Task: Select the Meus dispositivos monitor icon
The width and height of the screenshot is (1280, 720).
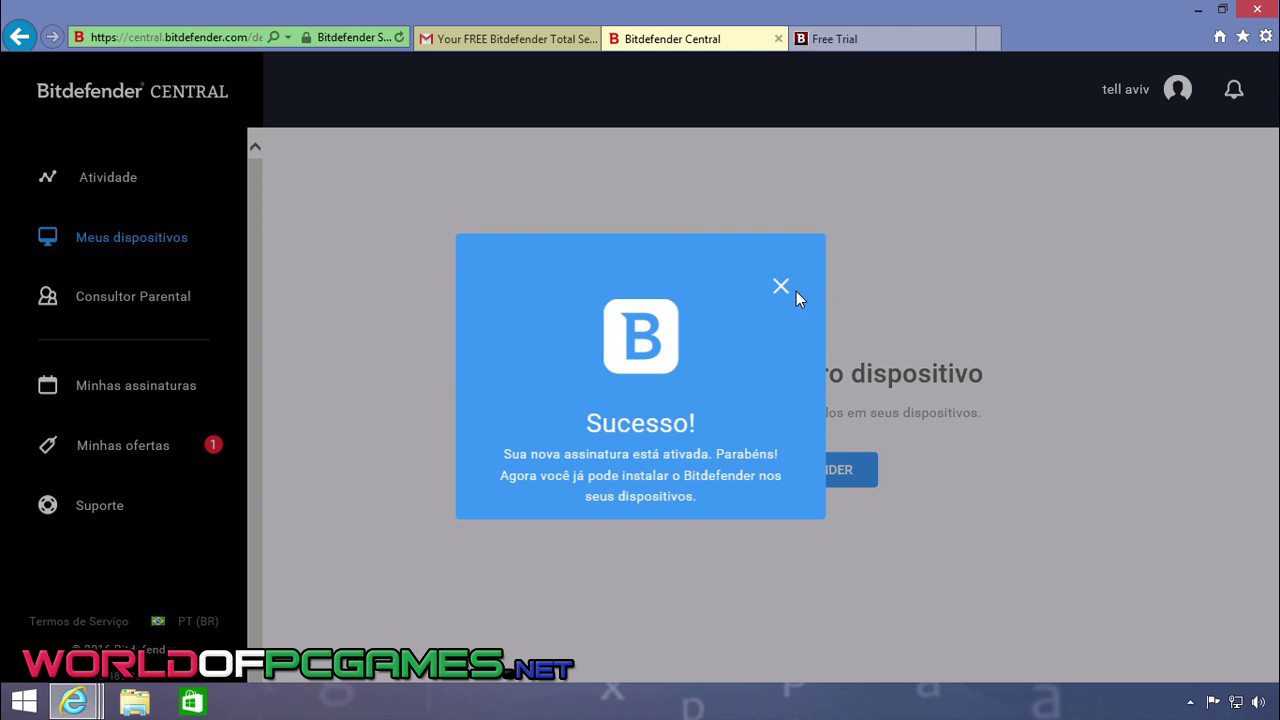Action: click(x=47, y=237)
